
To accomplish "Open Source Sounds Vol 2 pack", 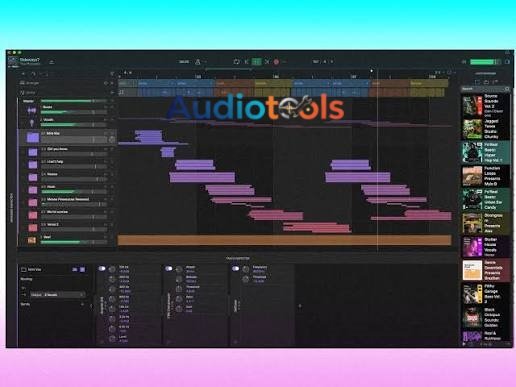I will (485, 106).
